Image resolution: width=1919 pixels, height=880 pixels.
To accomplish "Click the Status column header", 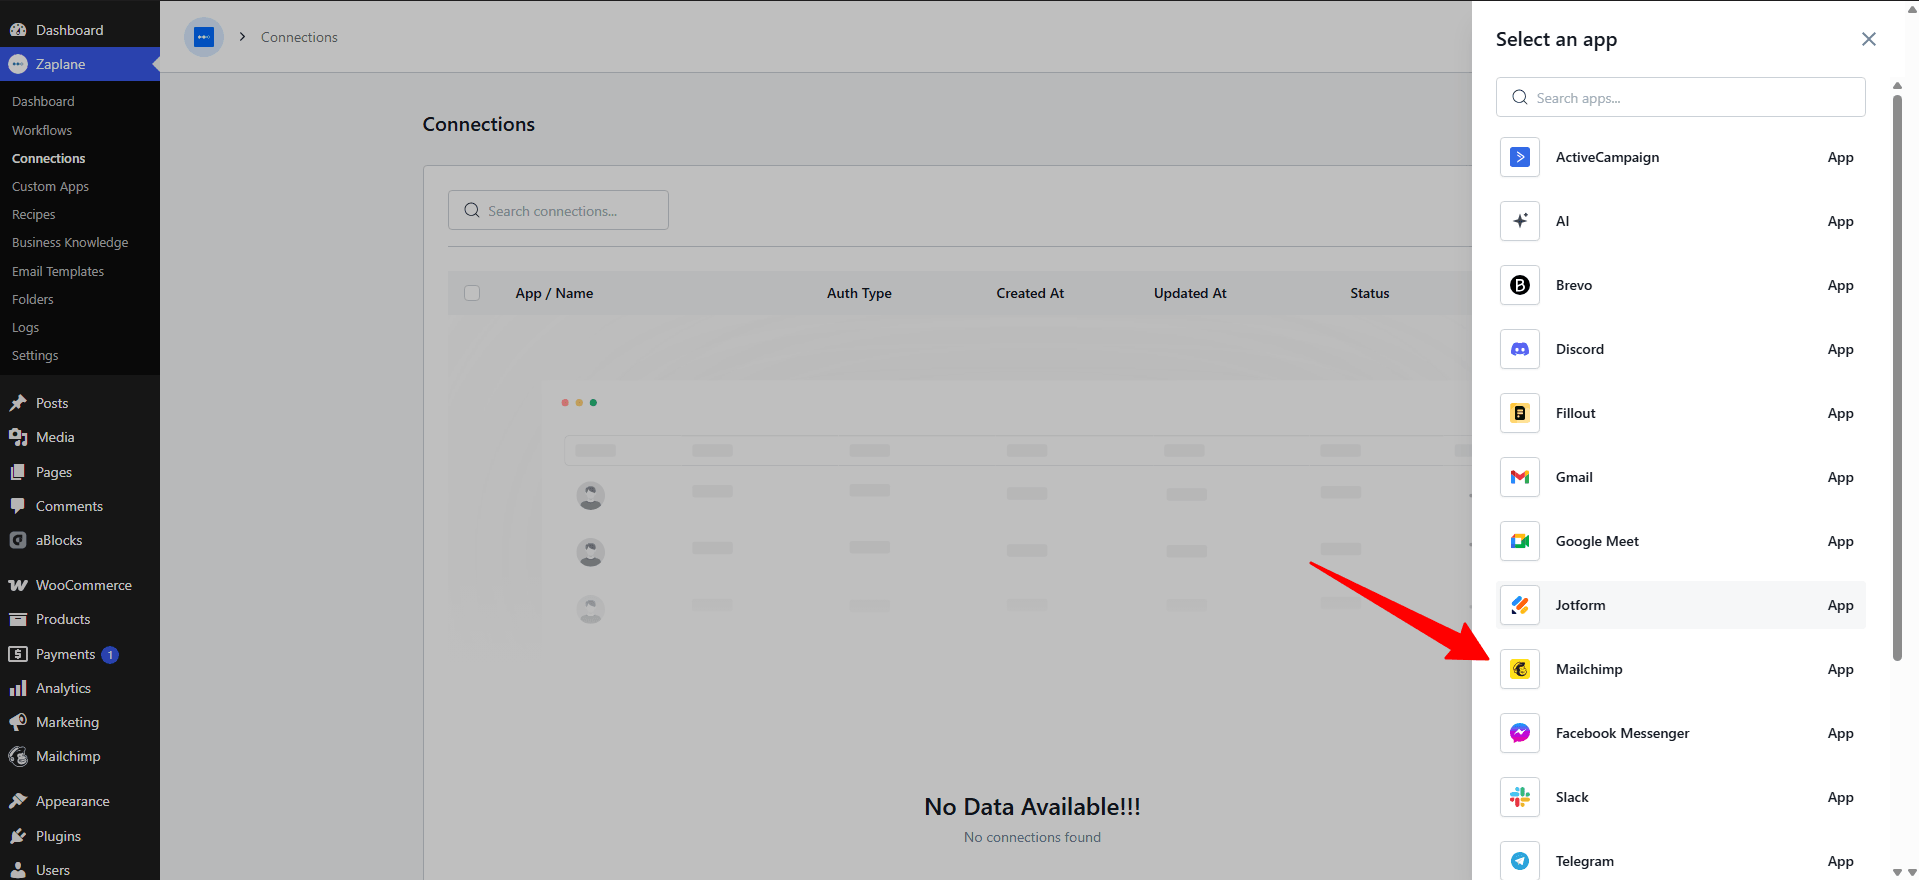I will (x=1369, y=293).
